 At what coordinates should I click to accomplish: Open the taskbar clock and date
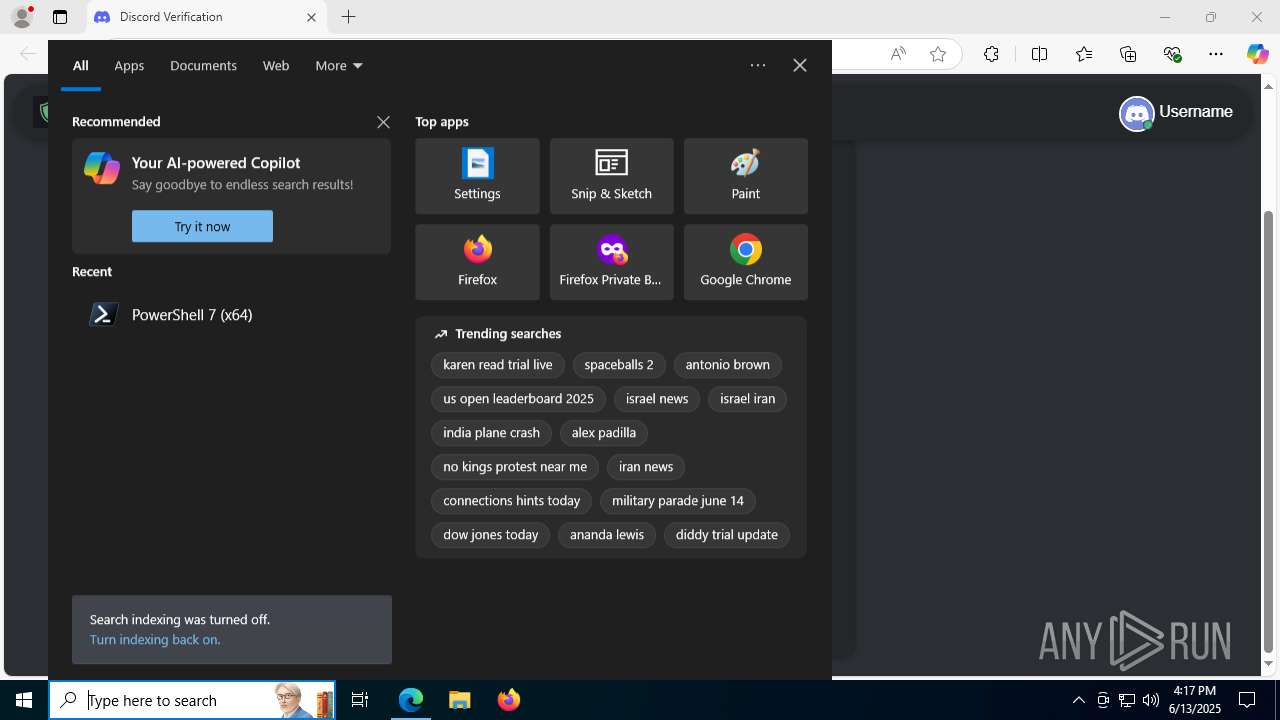tap(1196, 700)
